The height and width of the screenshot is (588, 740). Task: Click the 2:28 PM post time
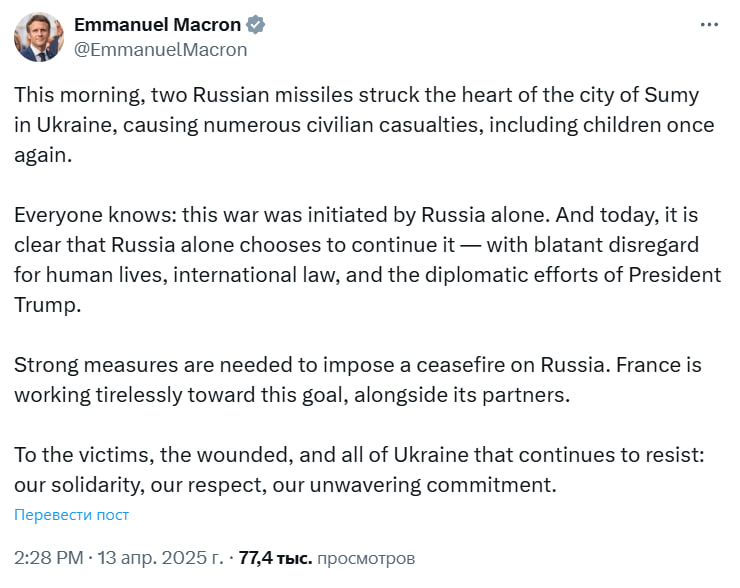tap(50, 558)
